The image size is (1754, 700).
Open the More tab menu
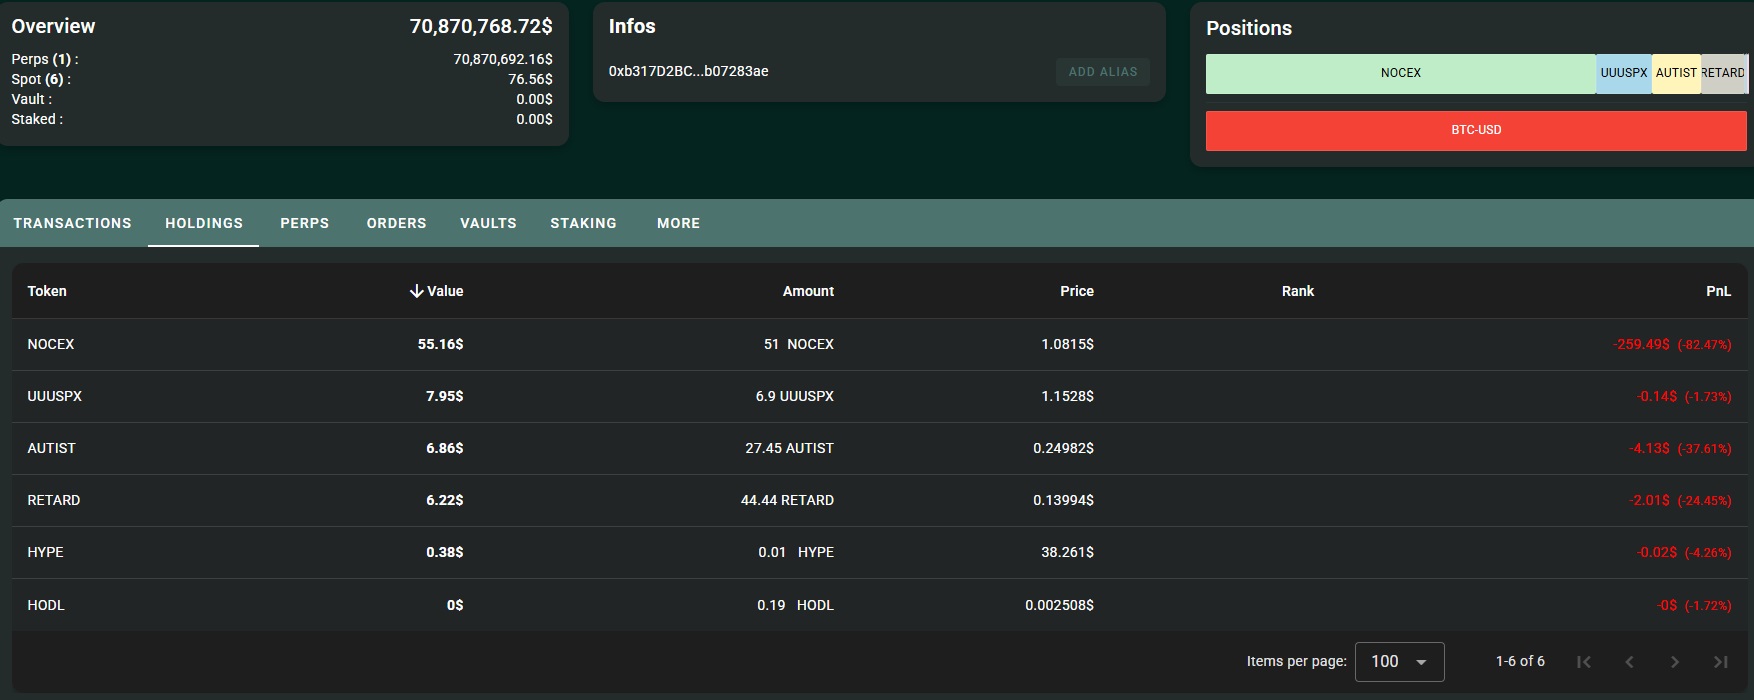(678, 223)
